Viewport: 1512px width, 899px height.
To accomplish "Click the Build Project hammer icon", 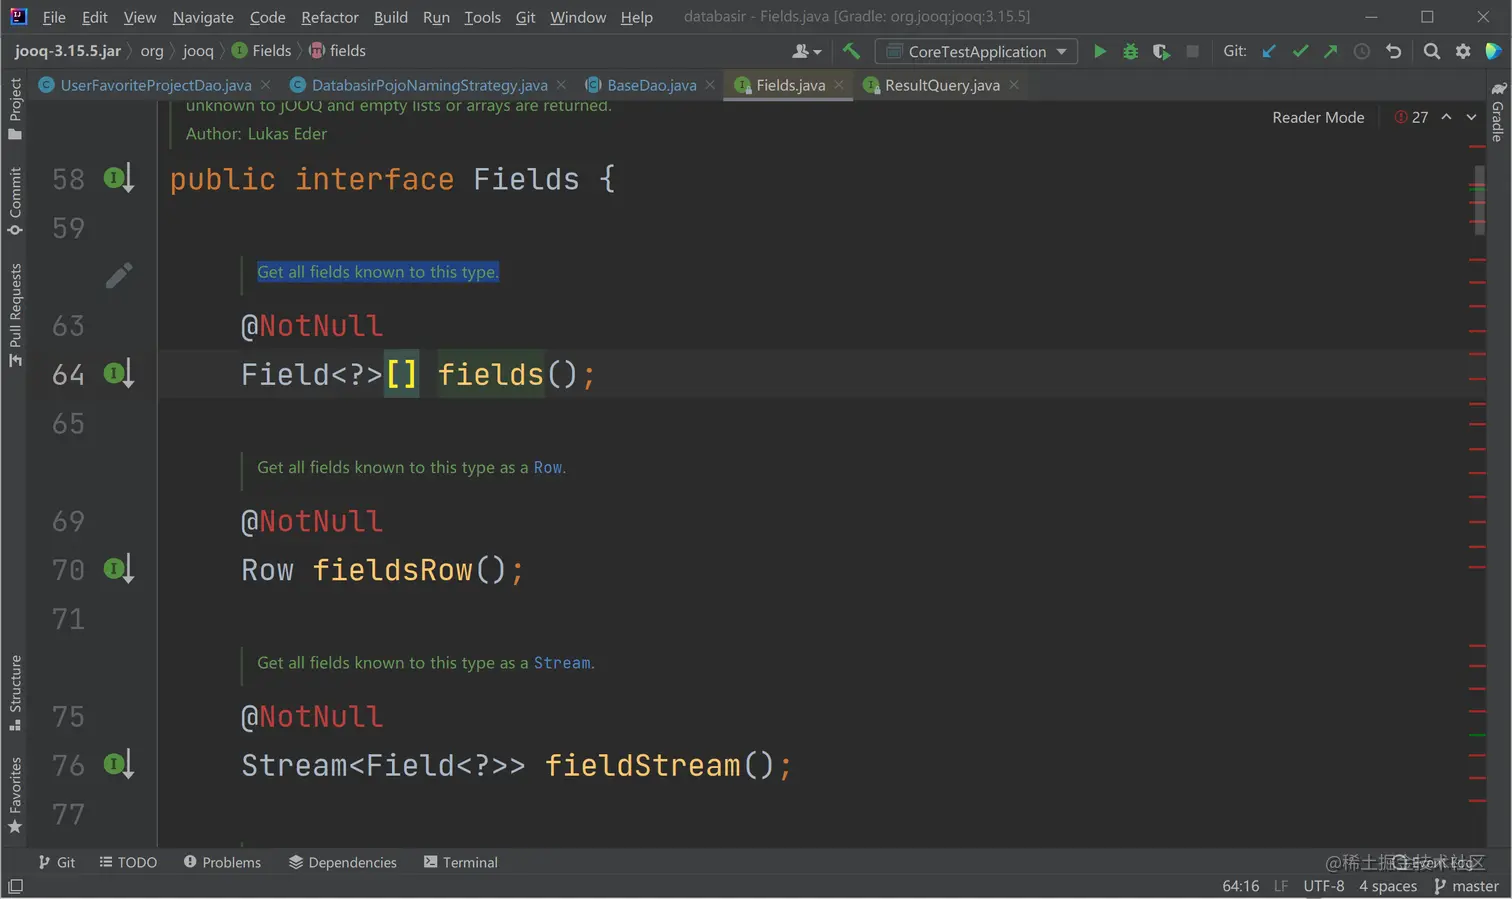I will (x=851, y=51).
